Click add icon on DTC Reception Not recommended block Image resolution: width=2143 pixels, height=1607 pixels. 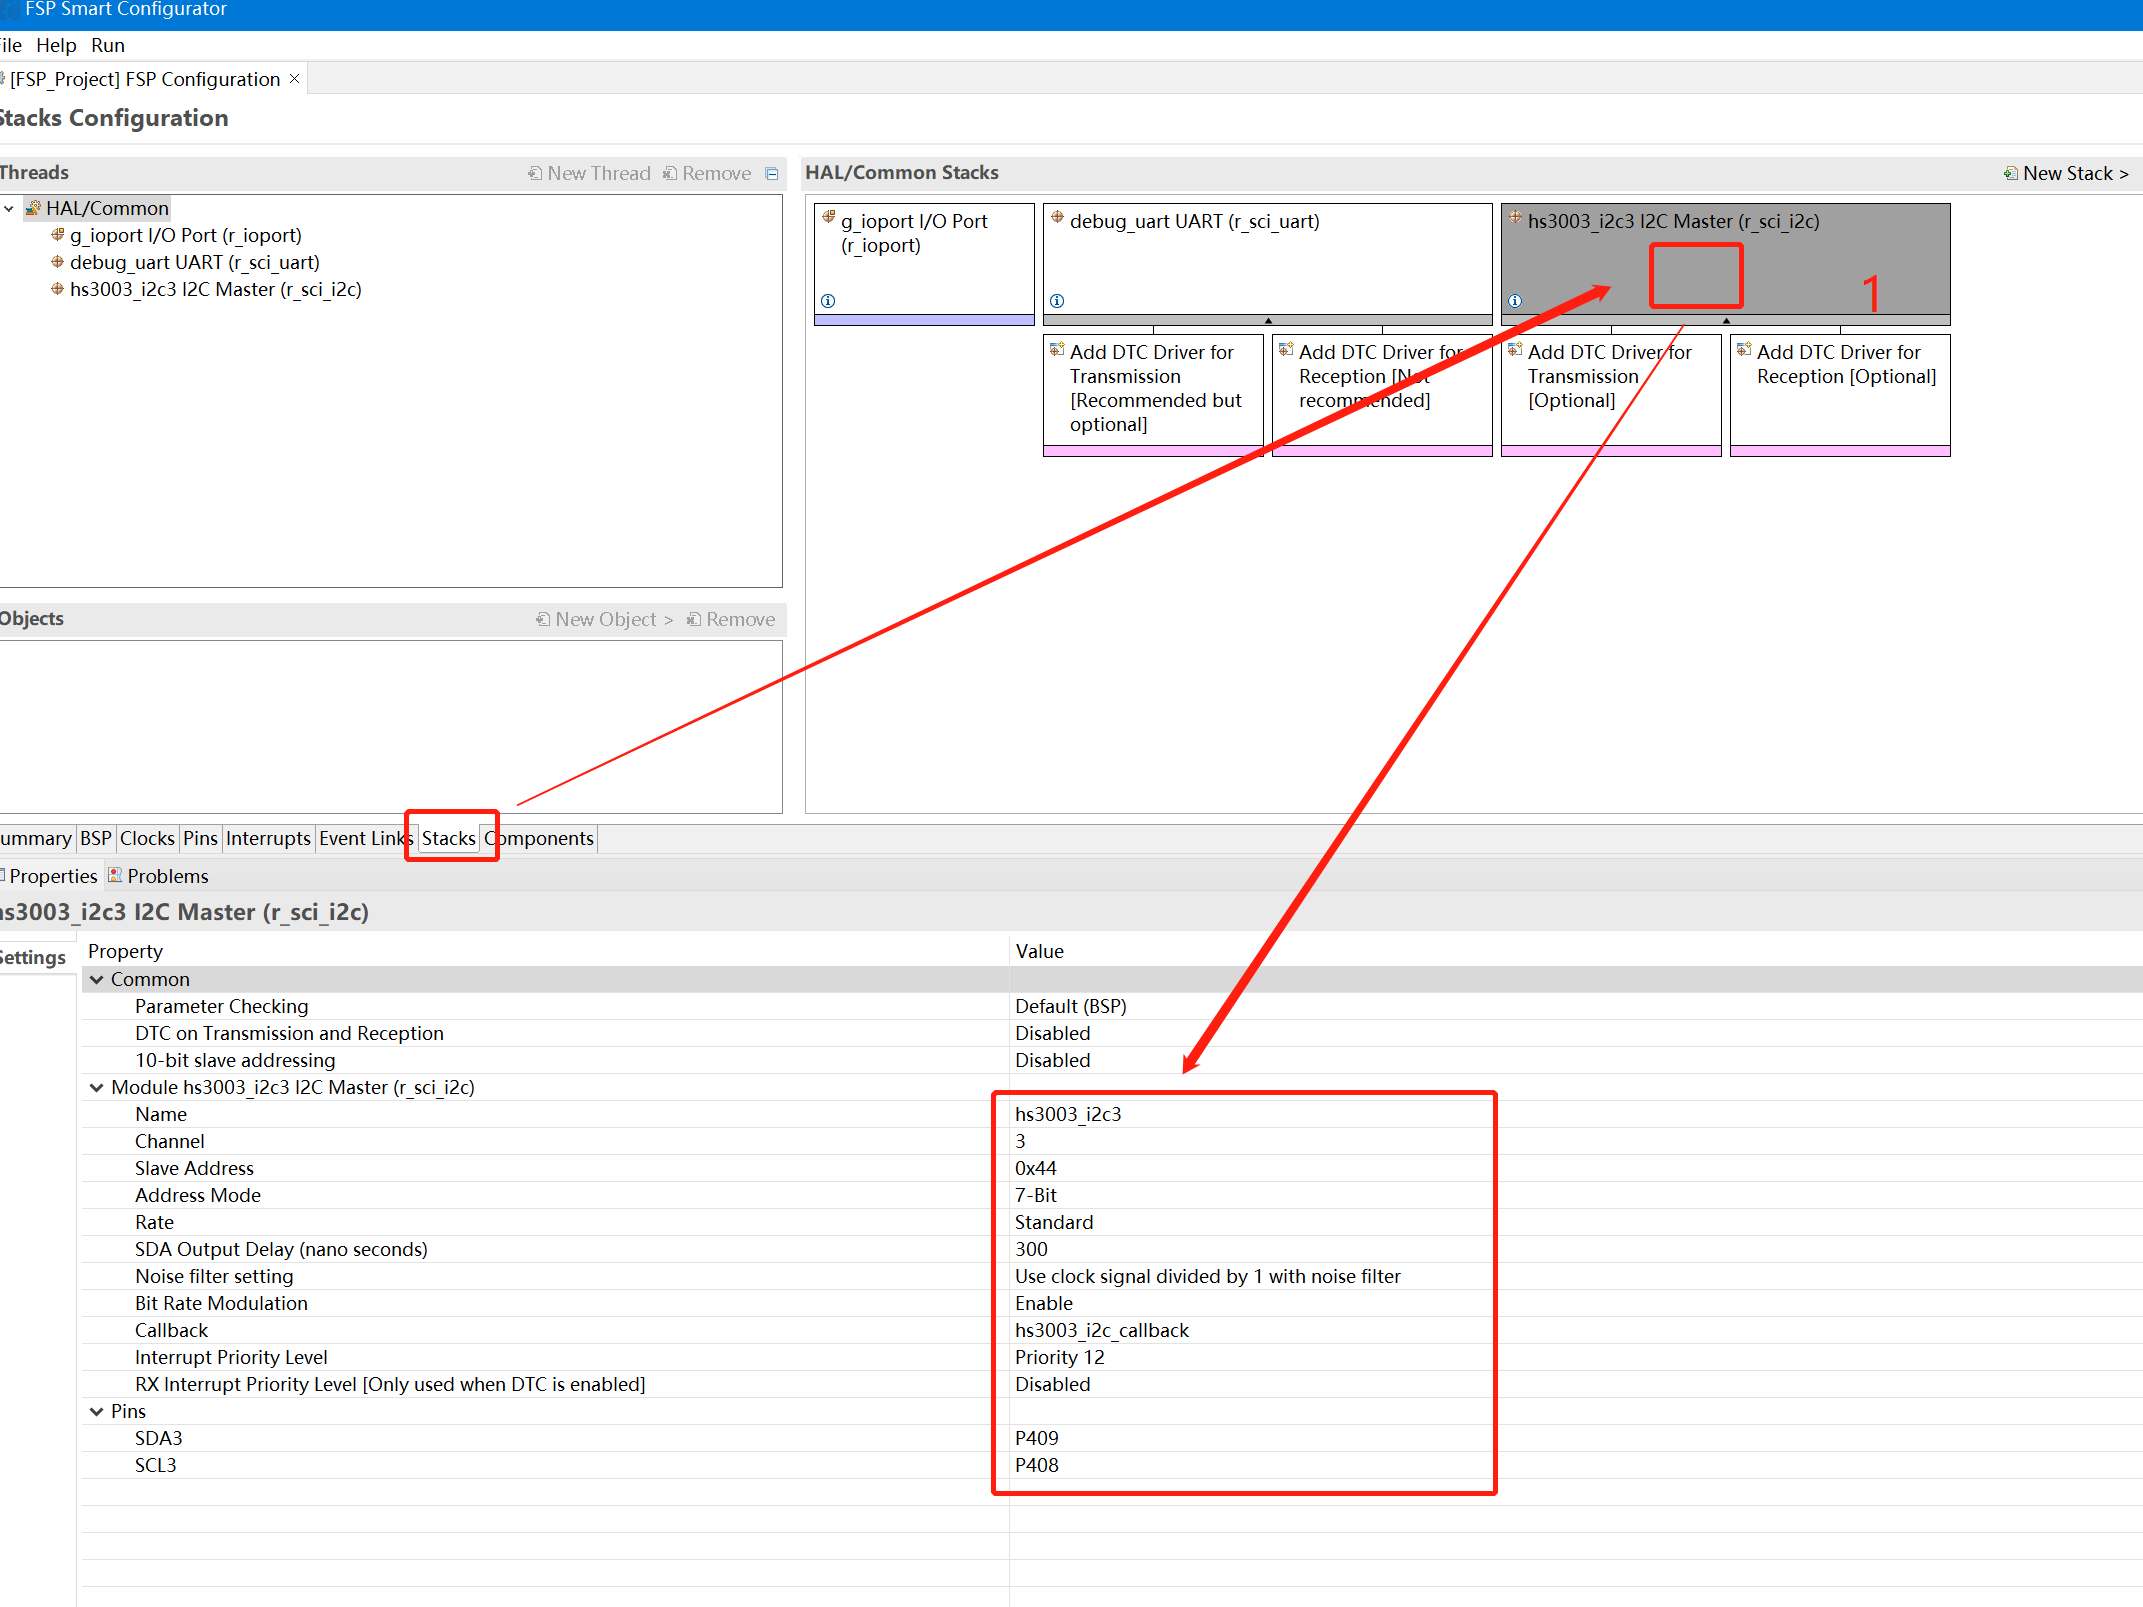(x=1286, y=349)
